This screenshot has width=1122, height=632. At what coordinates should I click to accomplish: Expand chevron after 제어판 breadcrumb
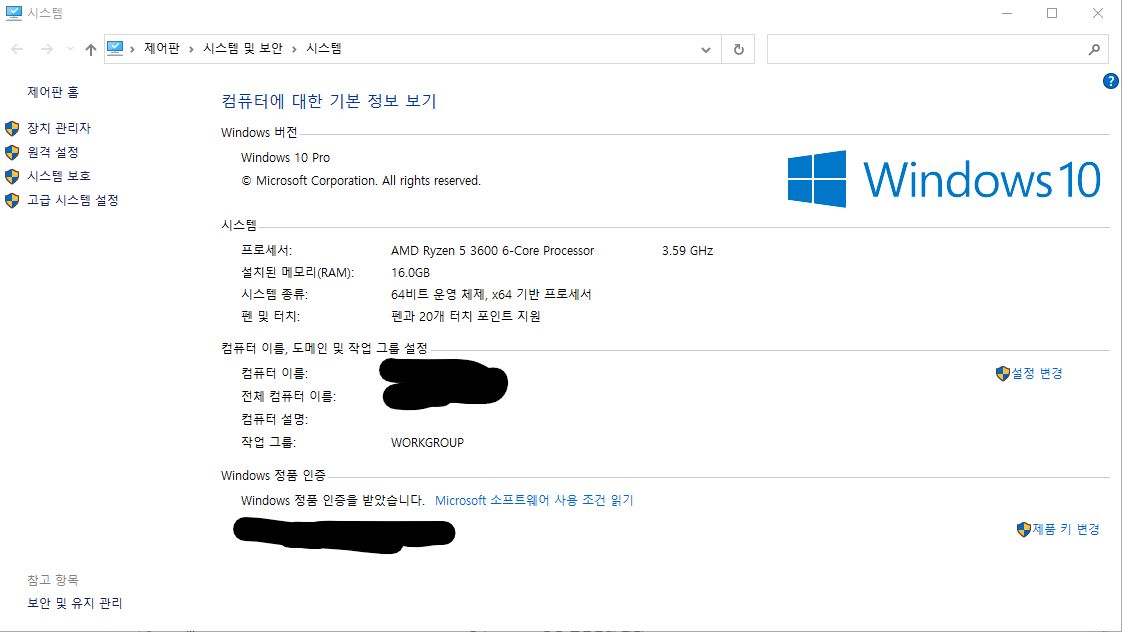click(191, 49)
